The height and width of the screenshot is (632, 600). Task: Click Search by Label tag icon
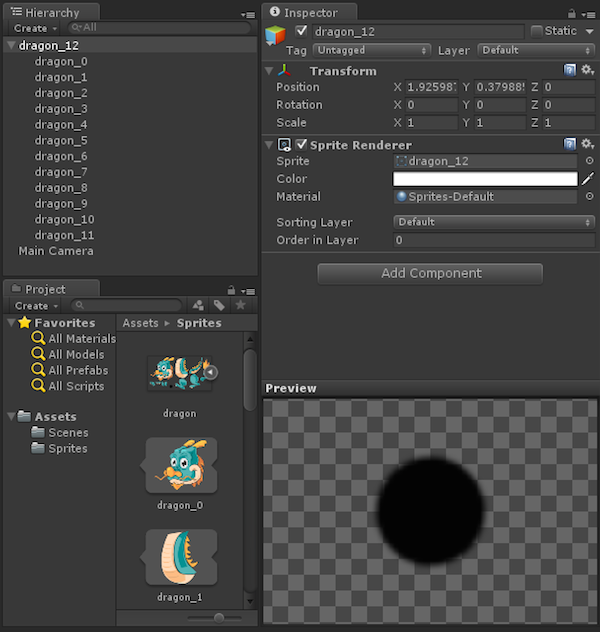(219, 305)
